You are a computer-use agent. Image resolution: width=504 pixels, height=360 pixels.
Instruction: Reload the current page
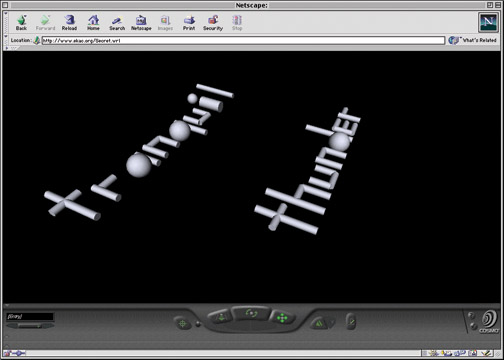tap(69, 23)
